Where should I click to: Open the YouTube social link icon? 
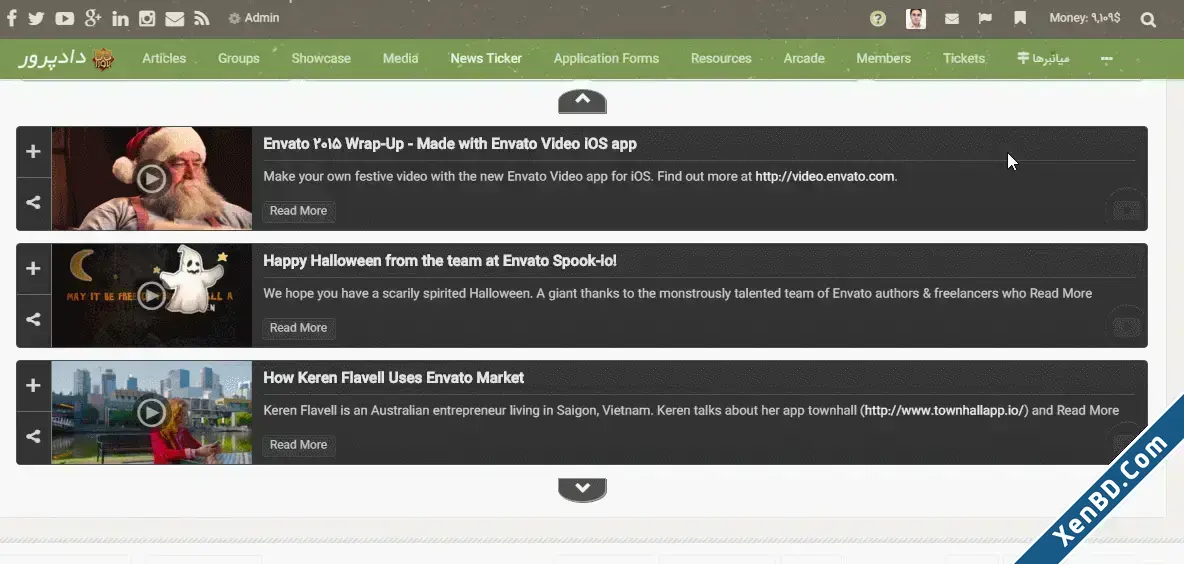click(65, 19)
